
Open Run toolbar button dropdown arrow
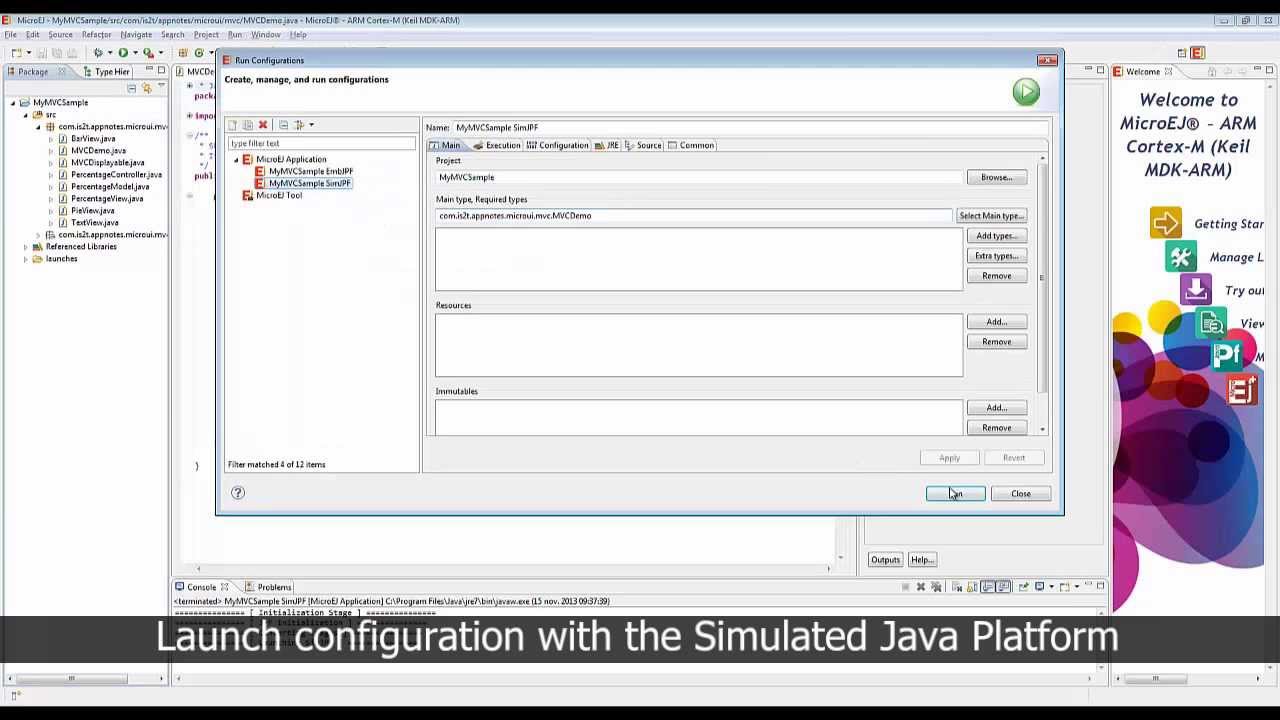[x=135, y=53]
